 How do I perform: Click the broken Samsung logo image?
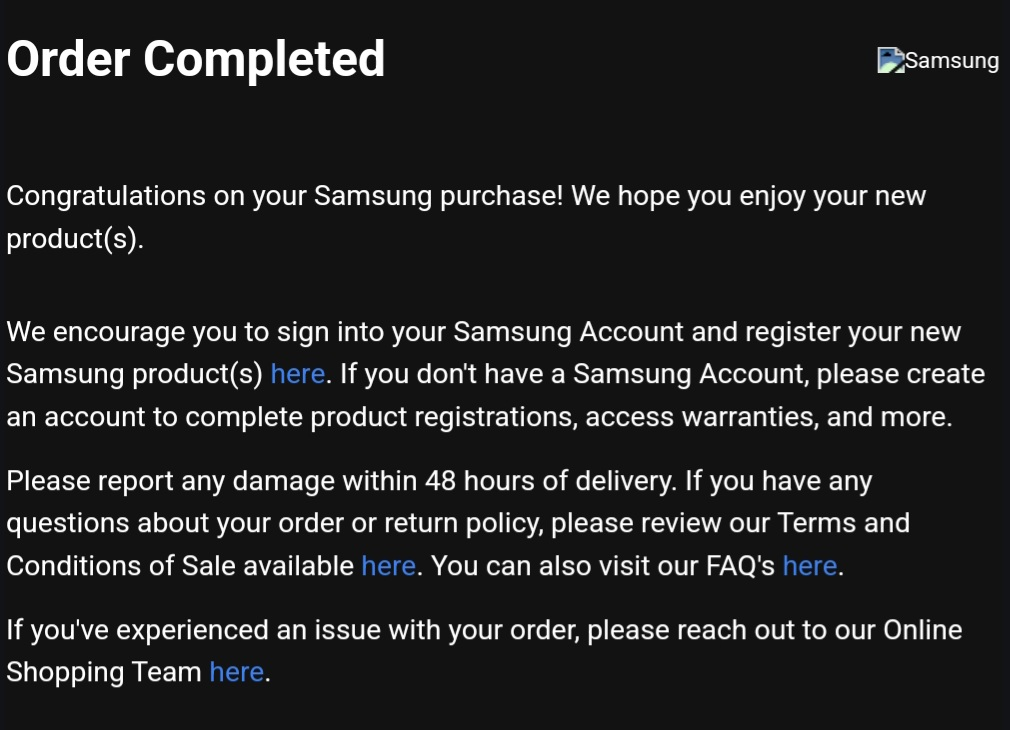pyautogui.click(x=891, y=60)
